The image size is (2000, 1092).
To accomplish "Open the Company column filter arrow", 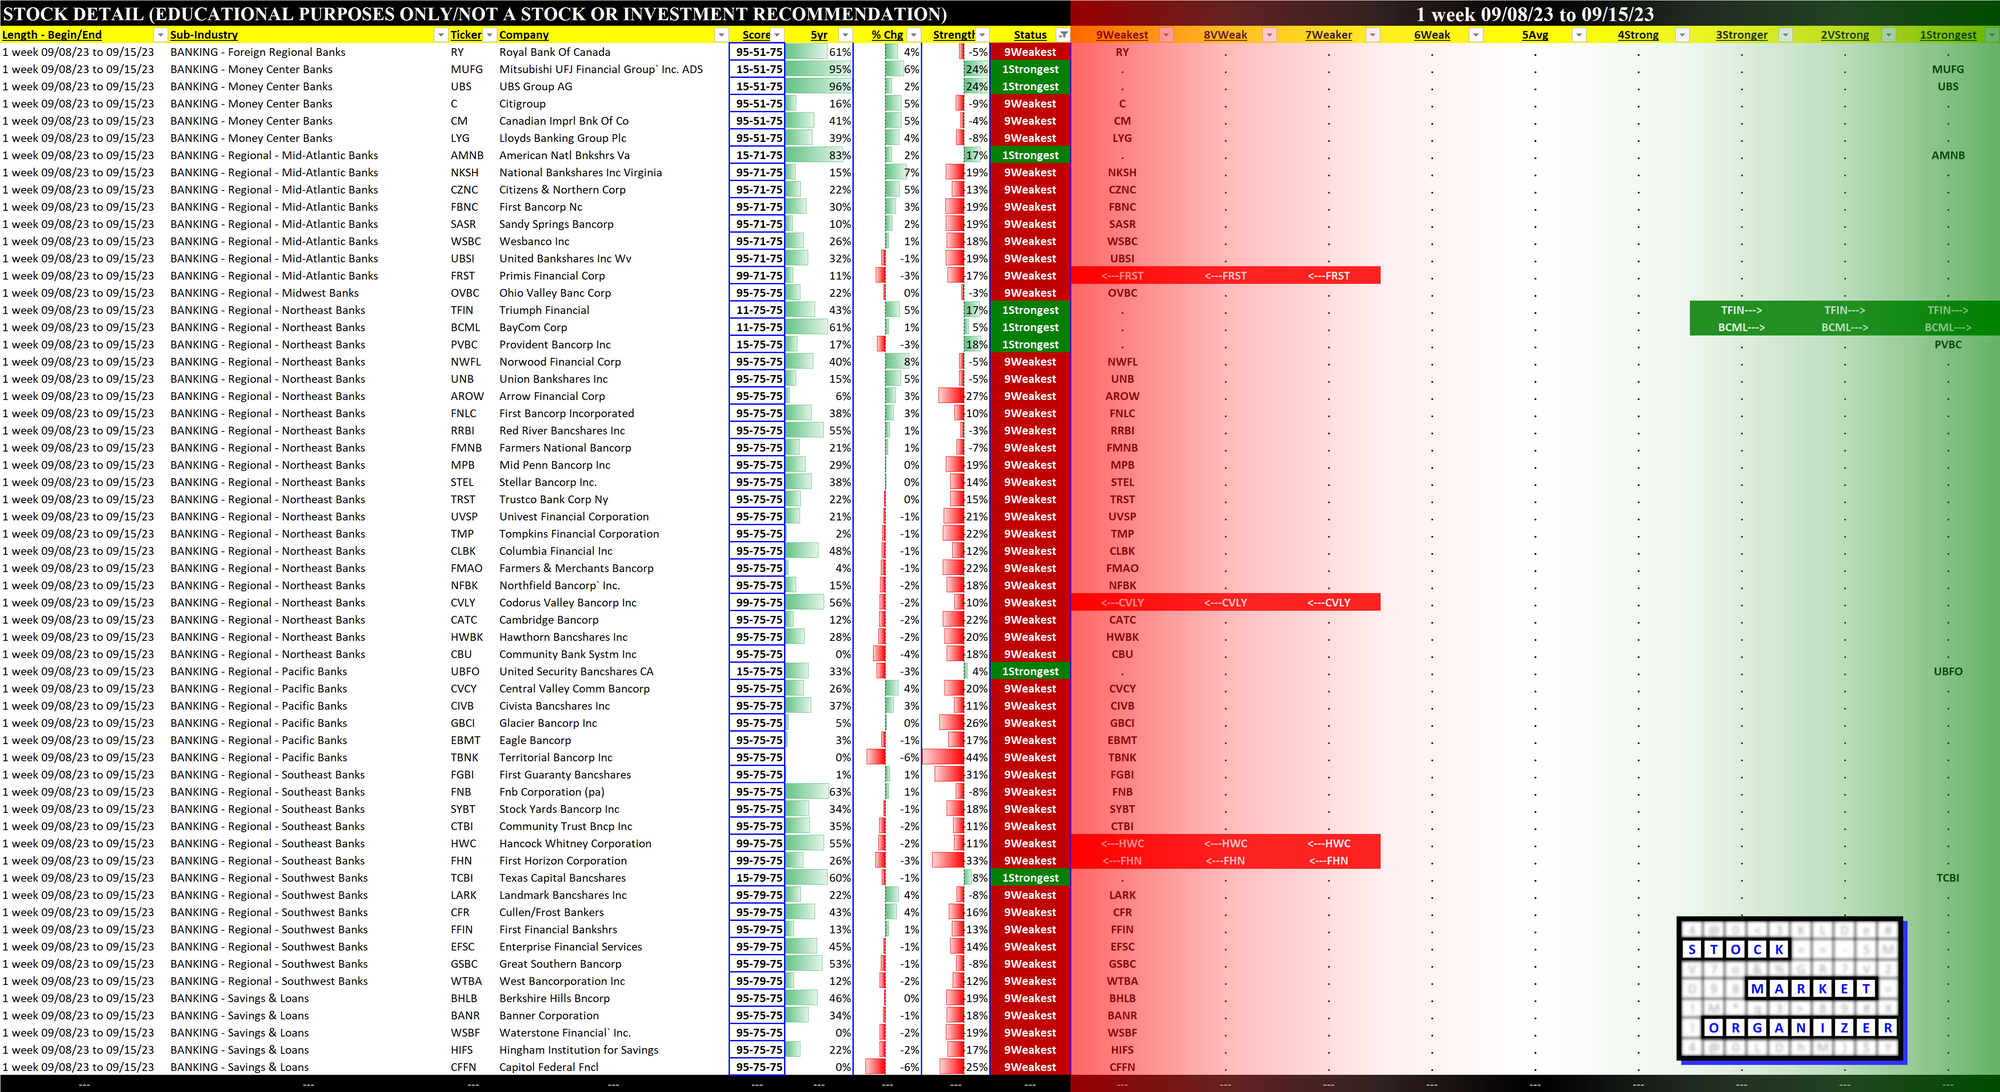I will tap(721, 35).
